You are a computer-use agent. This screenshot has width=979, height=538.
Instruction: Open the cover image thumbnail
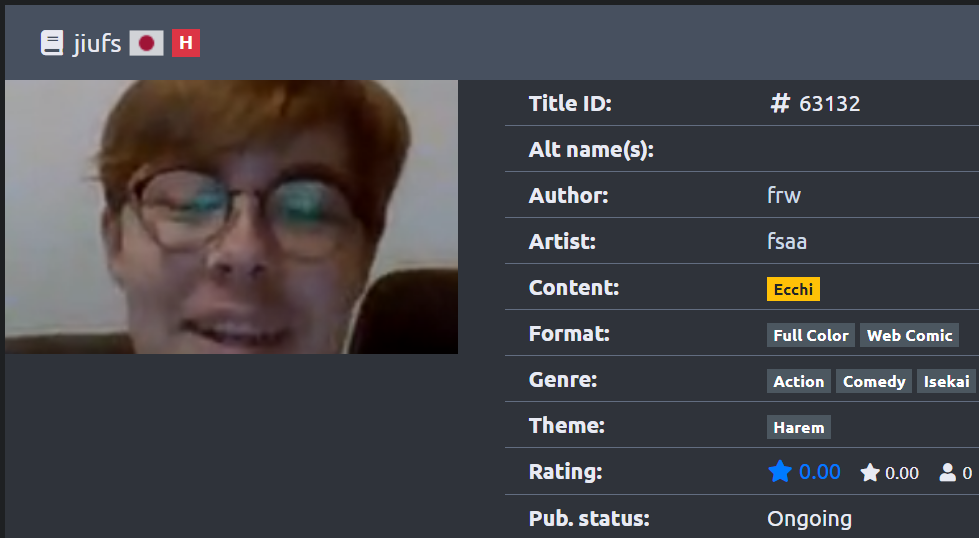click(232, 217)
